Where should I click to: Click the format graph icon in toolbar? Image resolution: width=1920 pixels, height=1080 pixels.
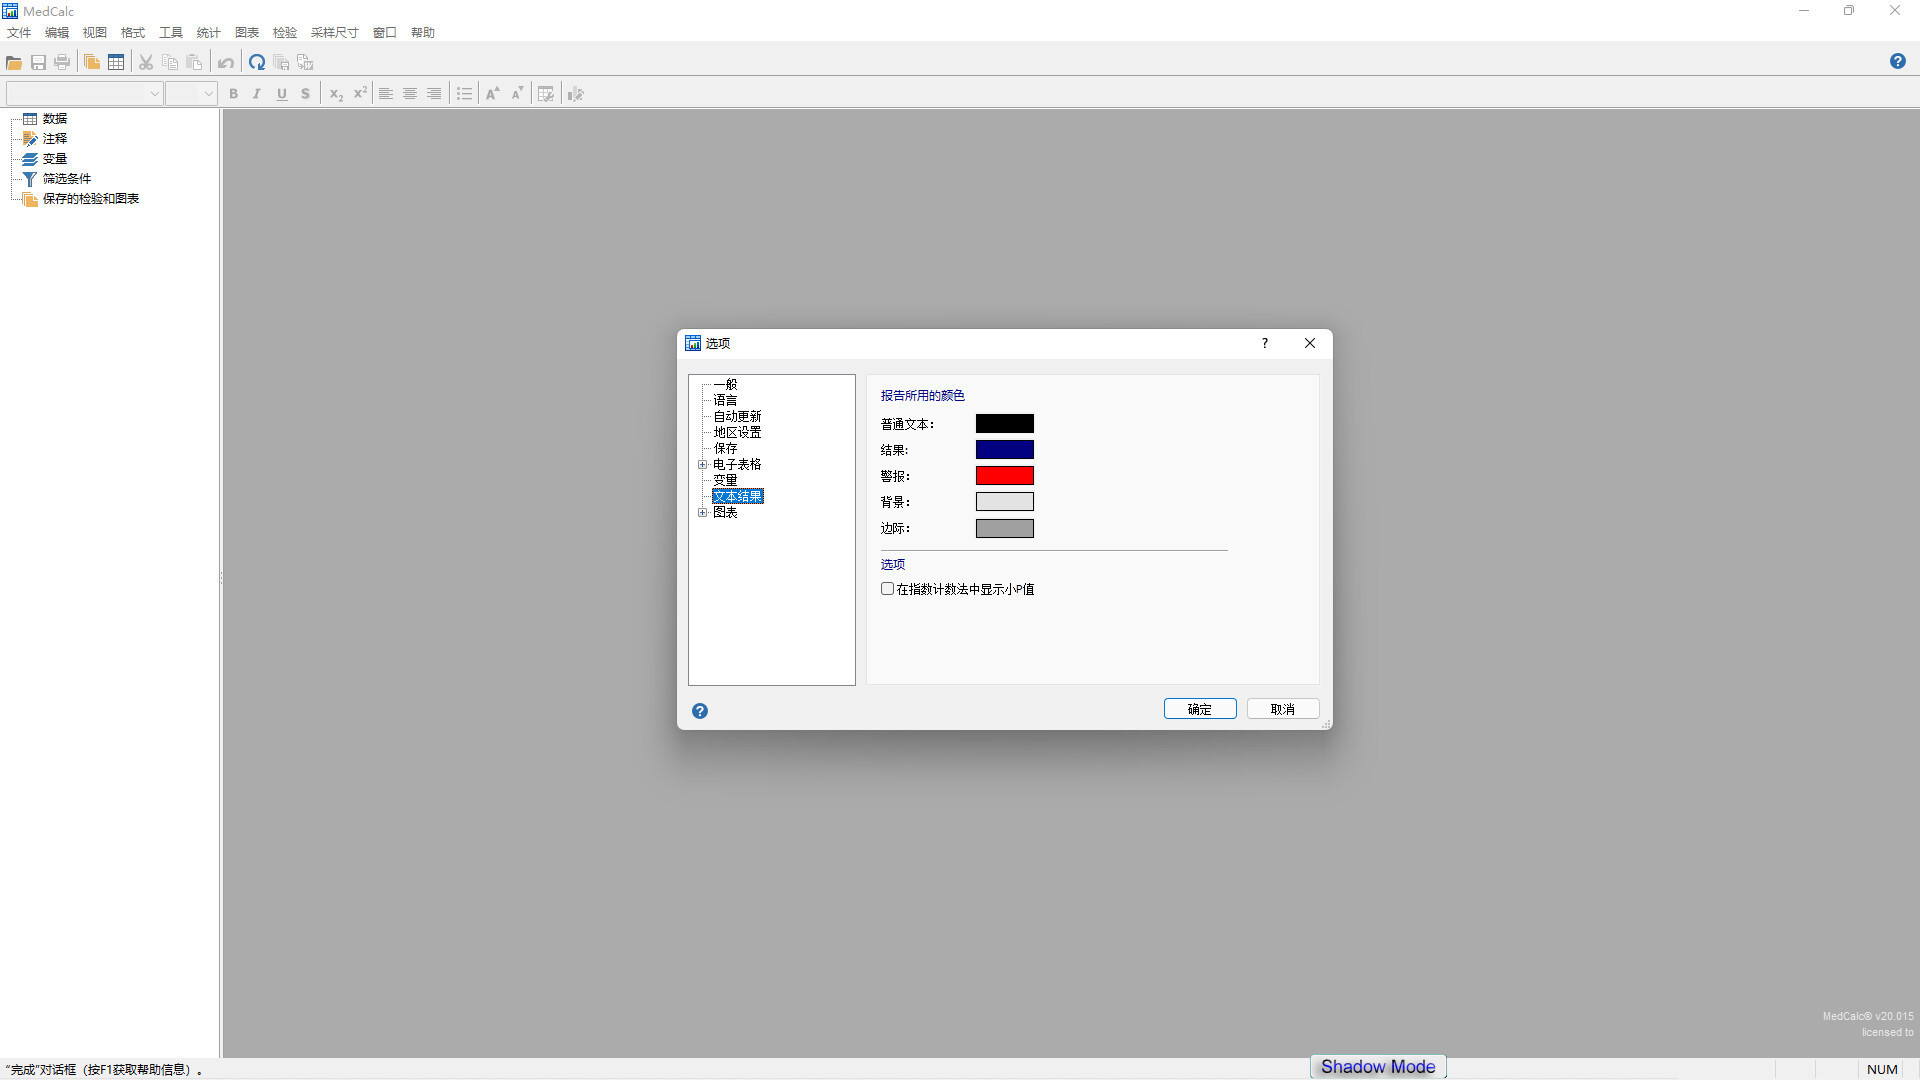coord(575,93)
